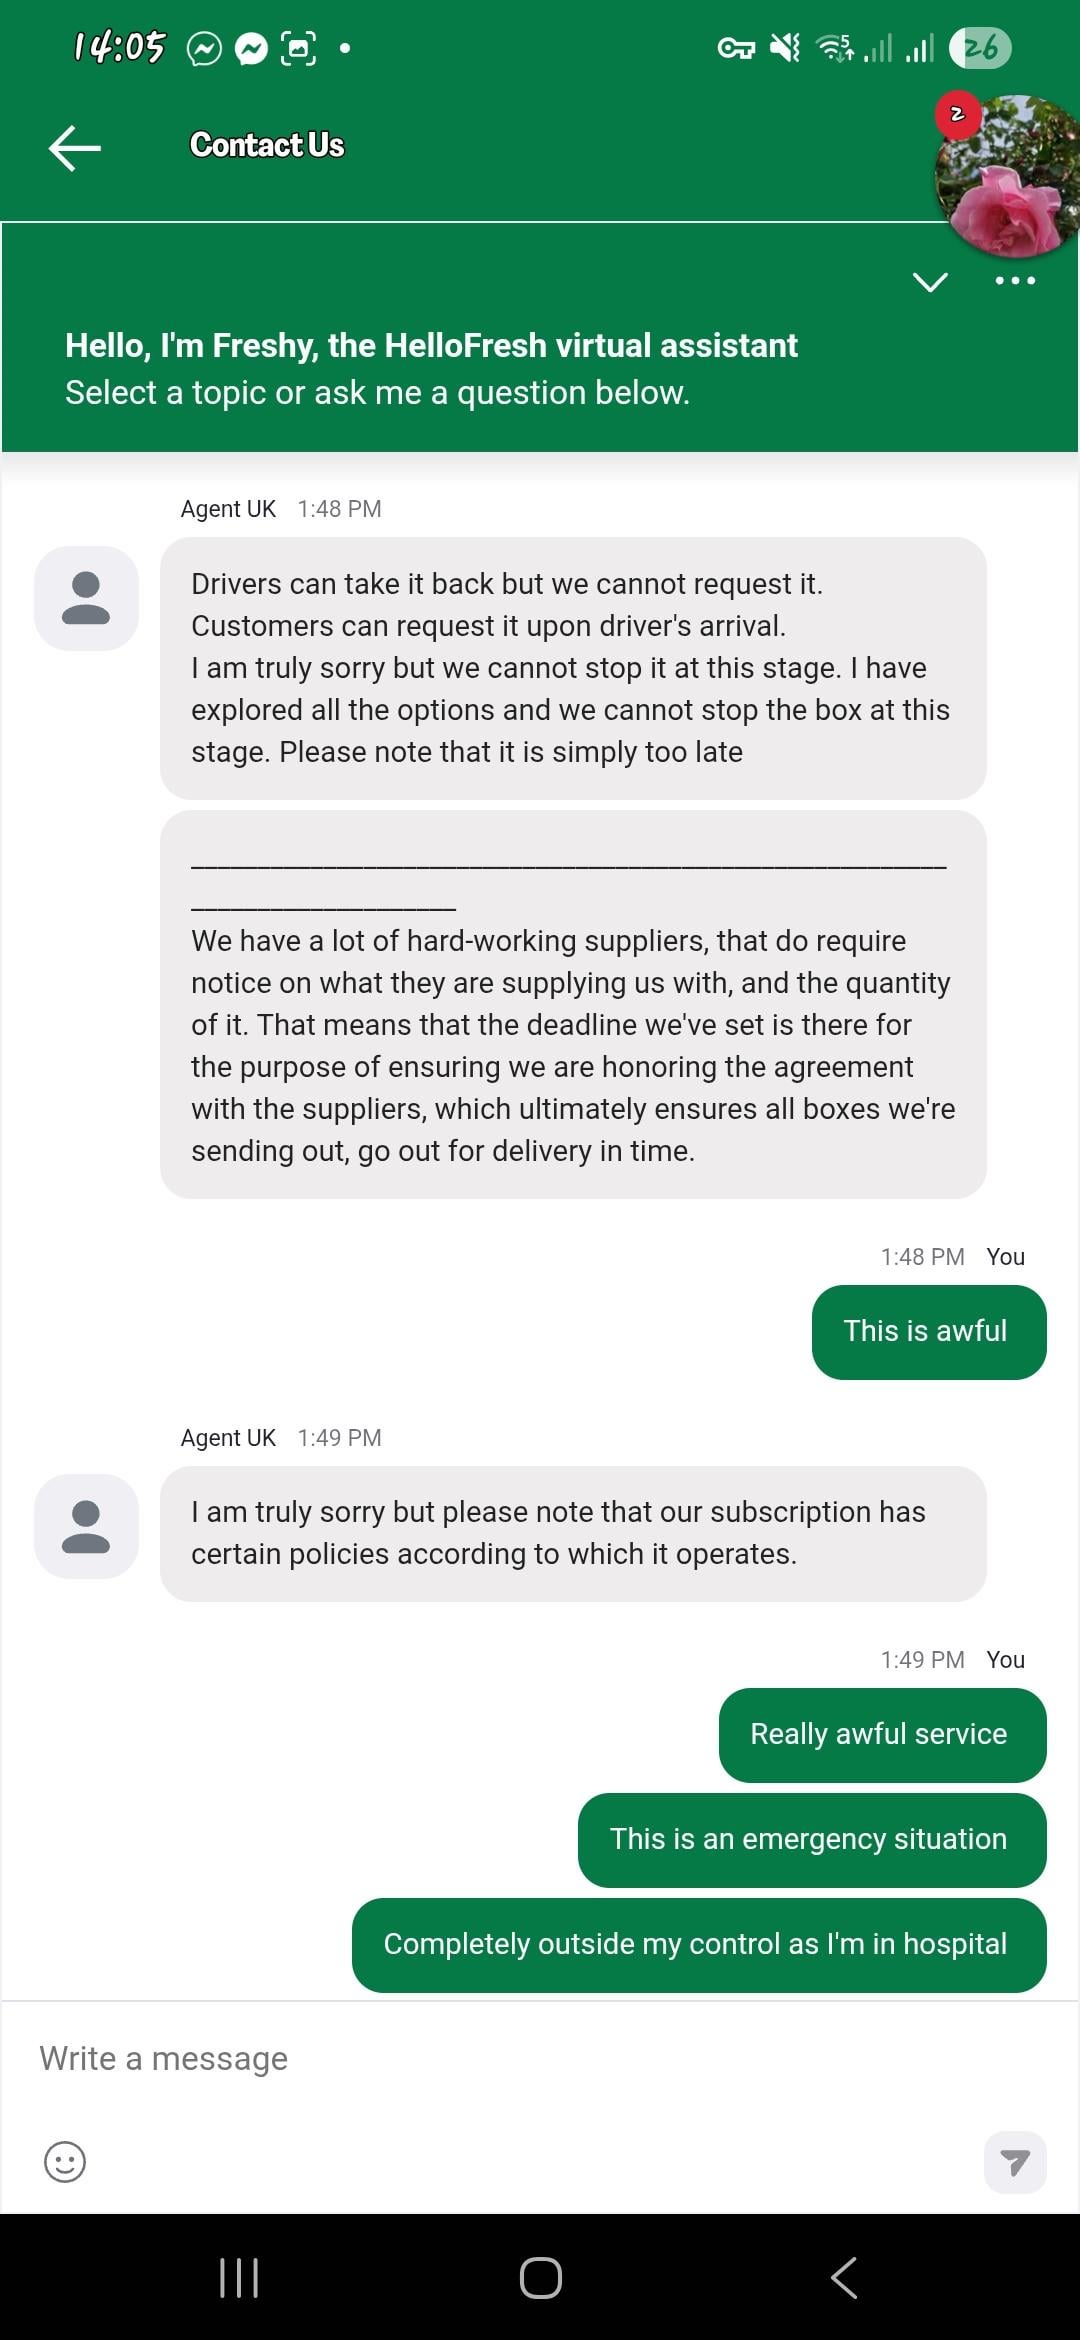Focus the Write a message field

tap(500, 2058)
